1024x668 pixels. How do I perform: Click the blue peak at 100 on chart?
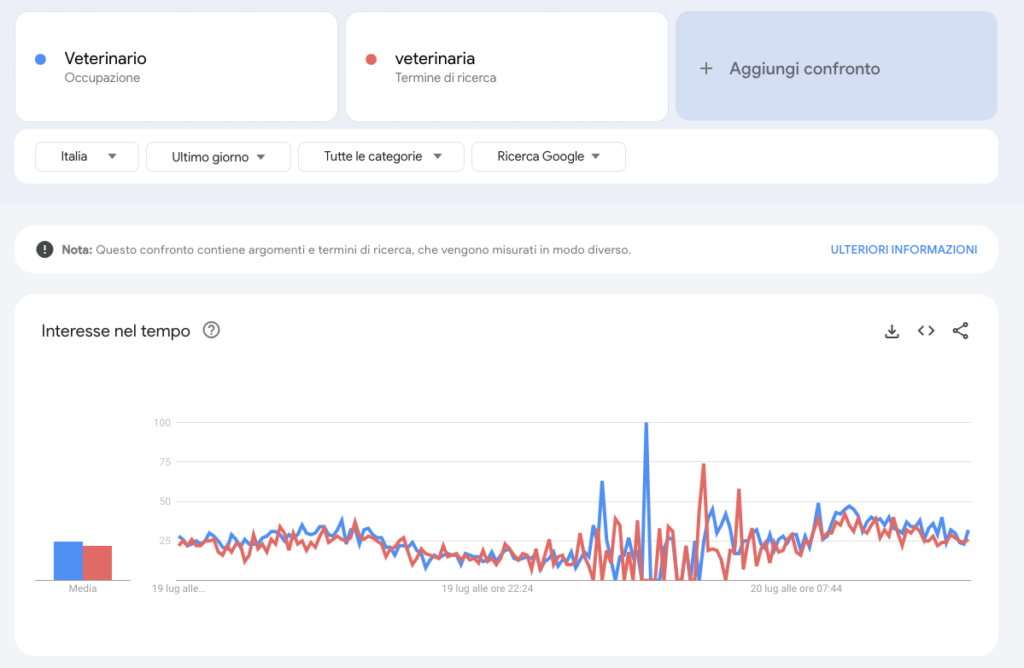(646, 424)
